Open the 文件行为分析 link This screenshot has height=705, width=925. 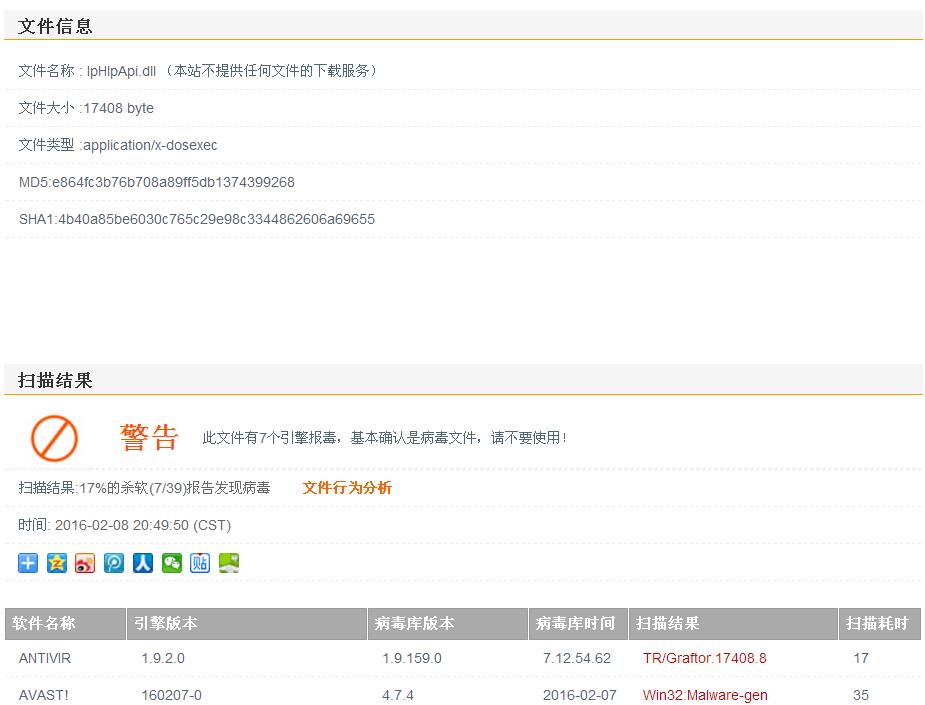347,488
